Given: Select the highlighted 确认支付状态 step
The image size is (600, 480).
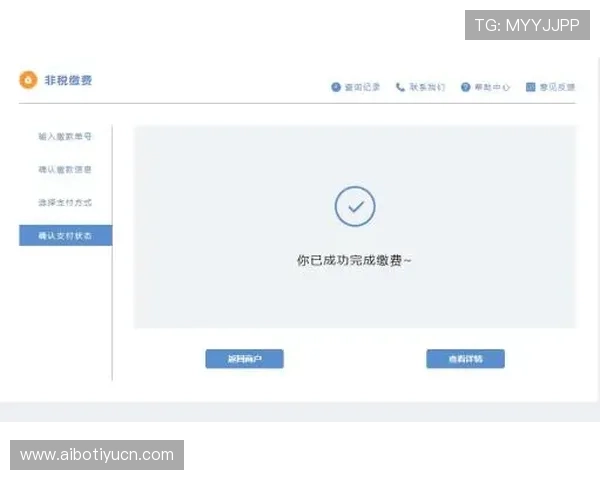Looking at the screenshot, I should [65, 235].
